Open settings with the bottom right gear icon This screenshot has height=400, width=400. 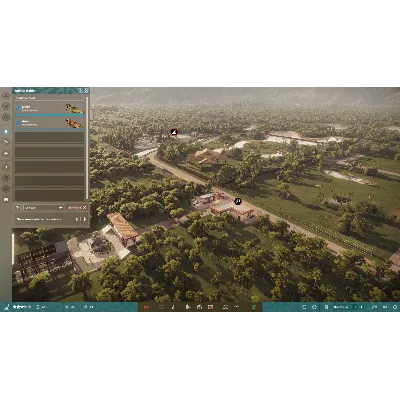click(395, 307)
